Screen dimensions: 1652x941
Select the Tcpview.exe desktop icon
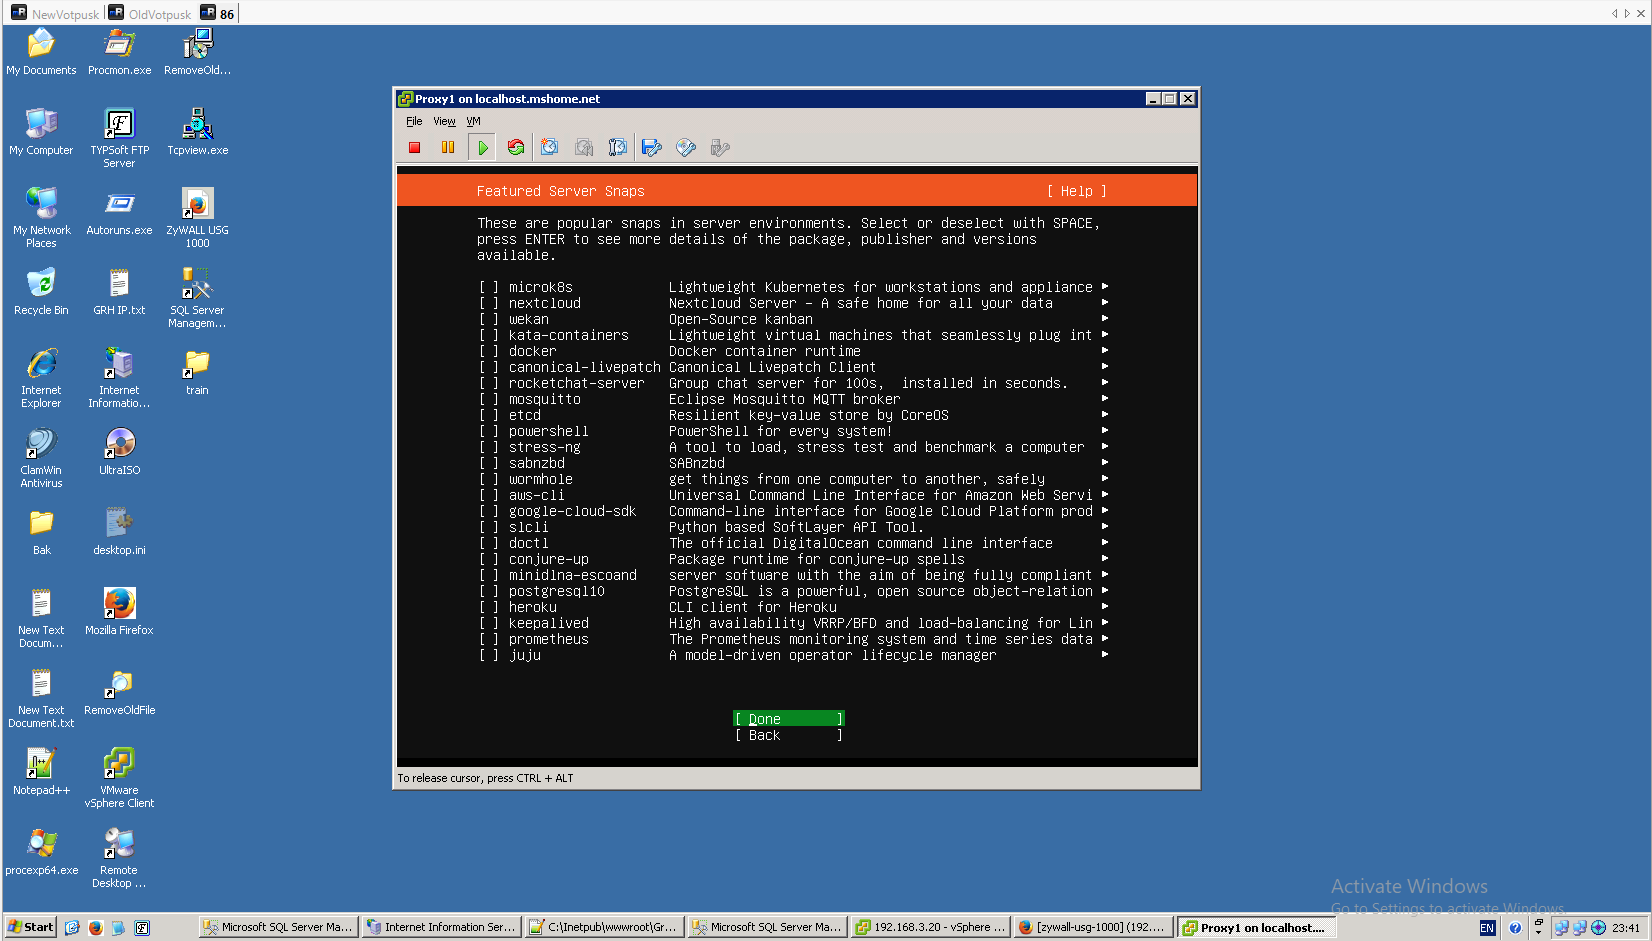(x=197, y=132)
